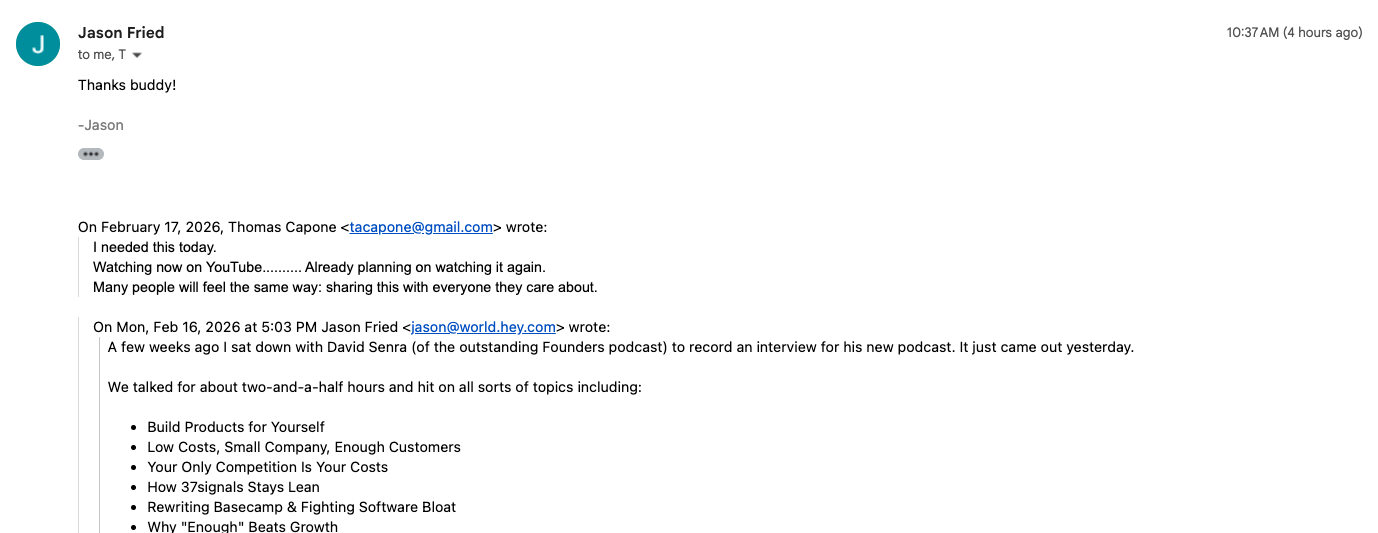The width and height of the screenshot is (1378, 533).
Task: Click the "Many people will feel the same way" line
Action: pos(345,287)
